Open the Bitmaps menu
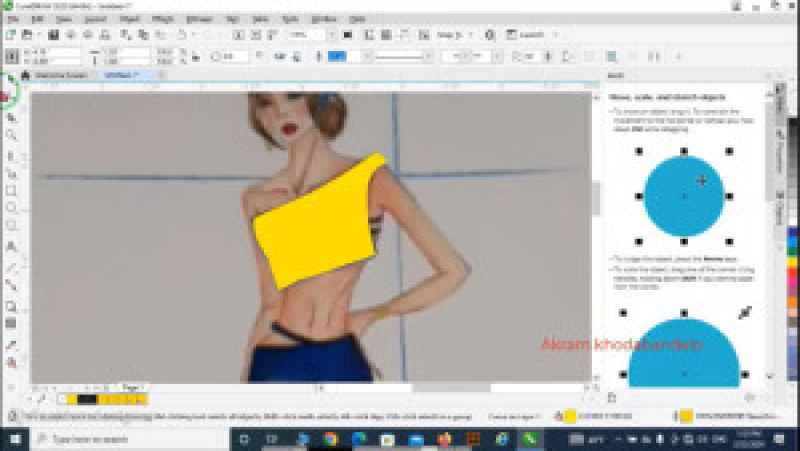This screenshot has height=451, width=800. (199, 19)
